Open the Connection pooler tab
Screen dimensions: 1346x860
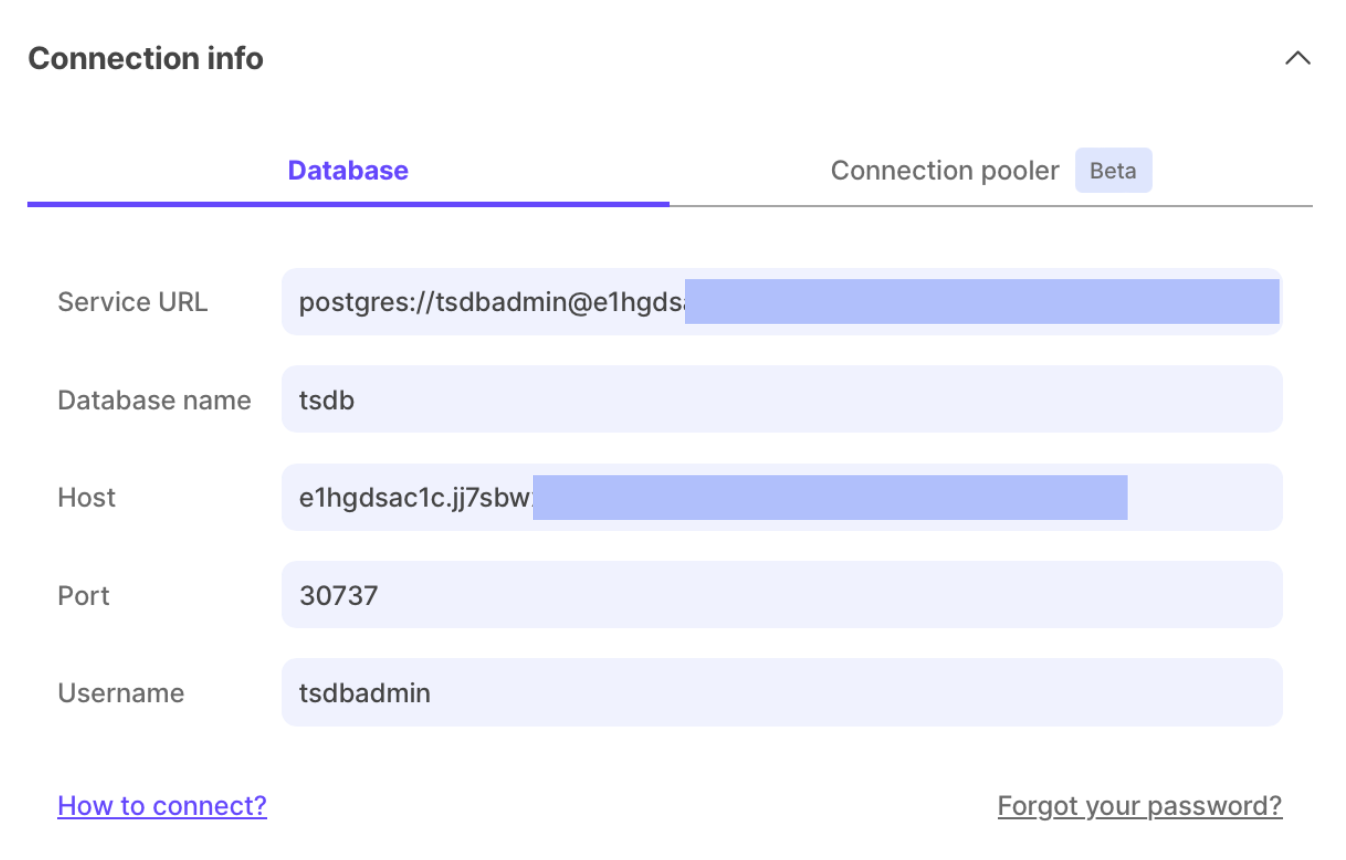(944, 171)
